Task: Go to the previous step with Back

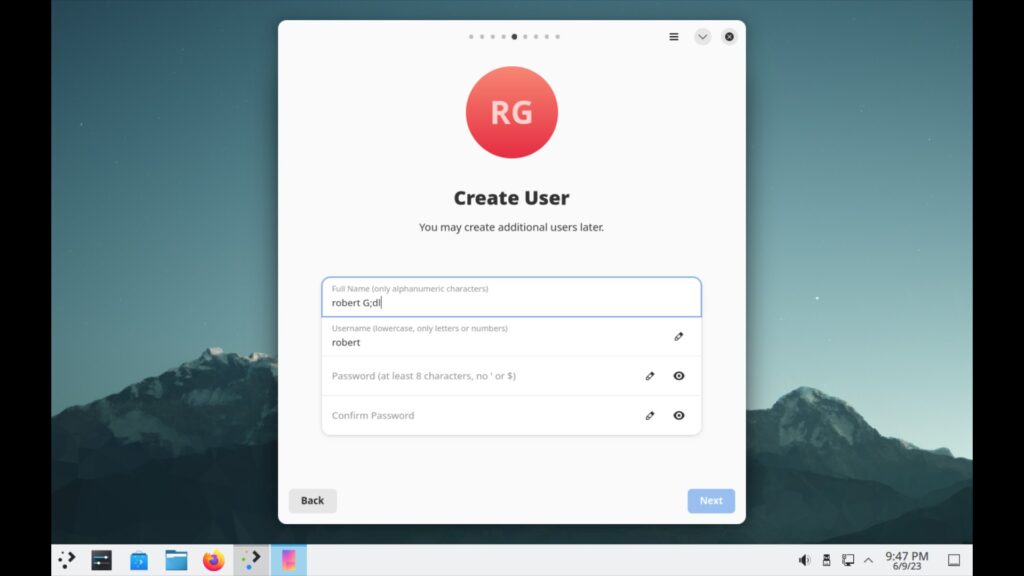Action: 312,500
